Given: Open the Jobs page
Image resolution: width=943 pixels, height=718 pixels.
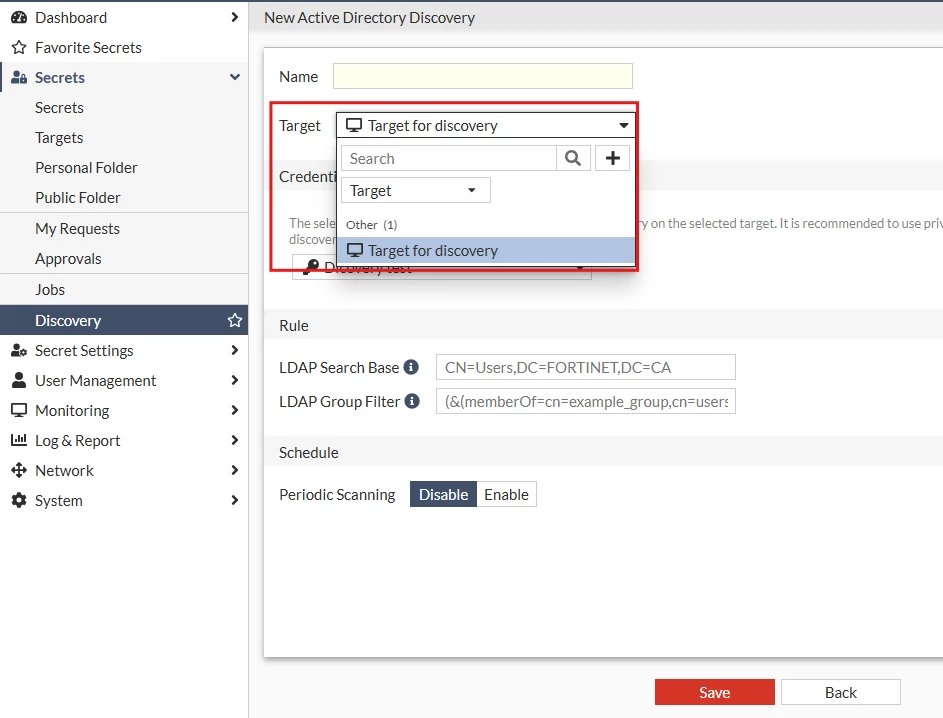Looking at the screenshot, I should pos(50,290).
